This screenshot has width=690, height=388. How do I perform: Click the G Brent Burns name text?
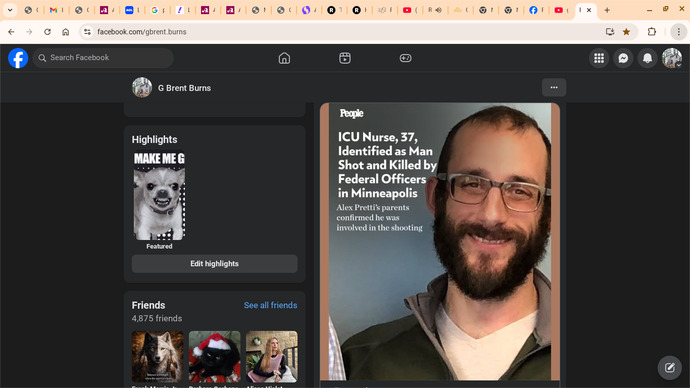pos(184,88)
